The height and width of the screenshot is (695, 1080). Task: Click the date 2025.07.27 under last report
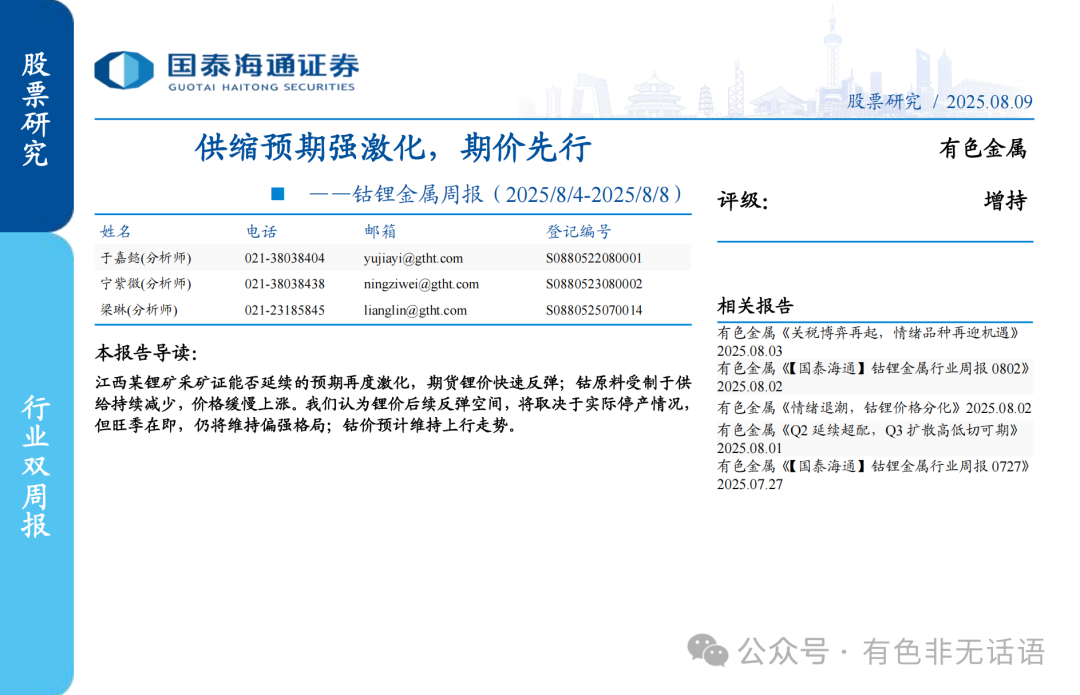pos(749,484)
